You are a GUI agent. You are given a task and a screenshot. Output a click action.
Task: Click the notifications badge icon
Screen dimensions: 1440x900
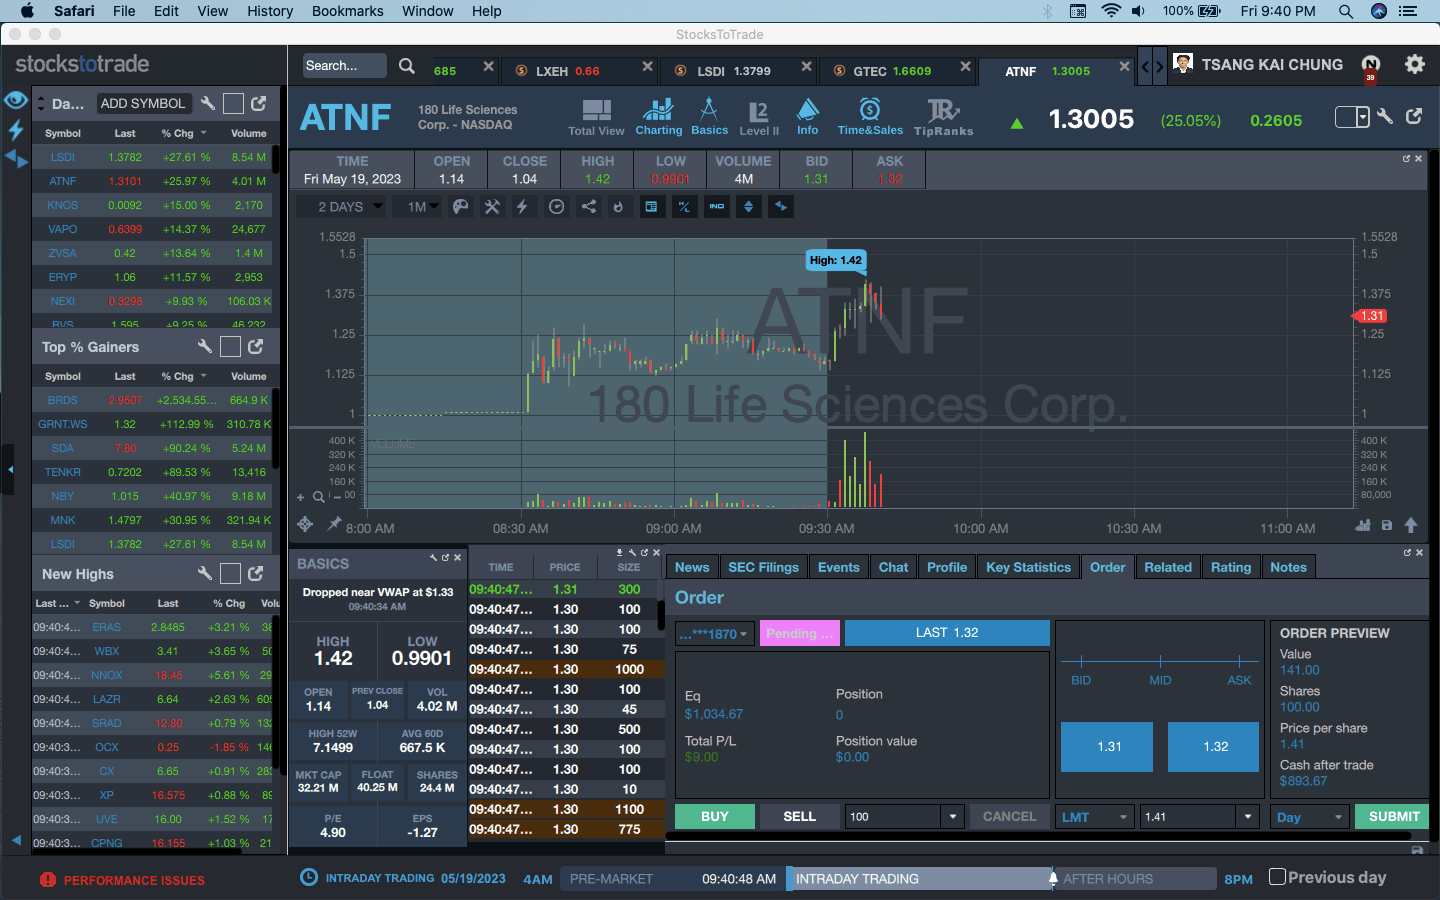[1371, 68]
